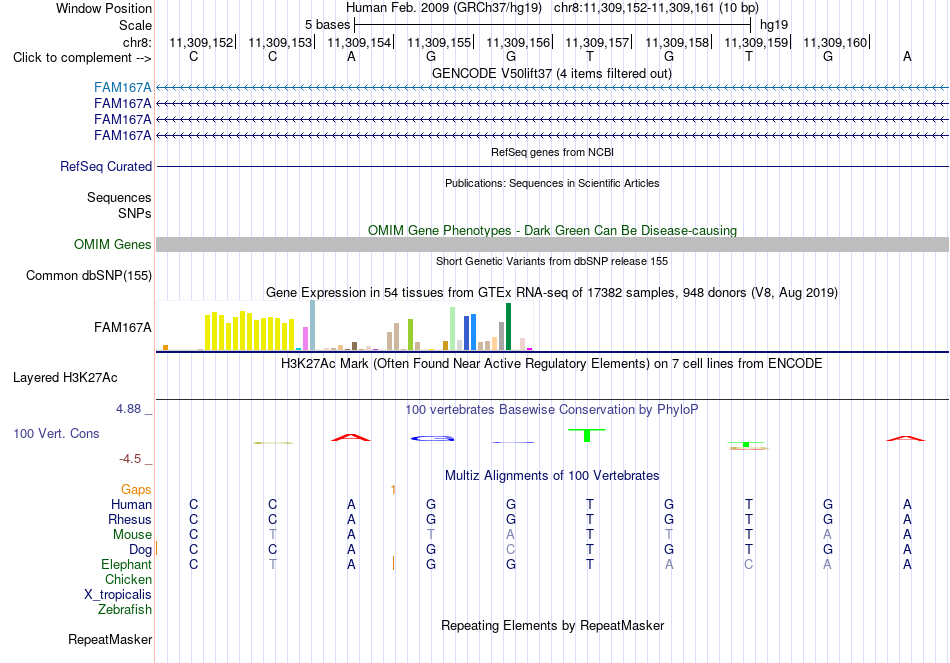Click the blue G conservation logo
Viewport: 950px width, 663px height.
433,438
